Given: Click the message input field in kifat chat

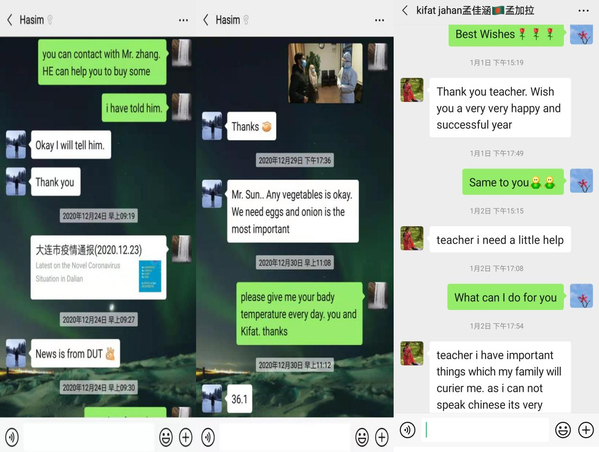Looking at the screenshot, I should pos(485,430).
